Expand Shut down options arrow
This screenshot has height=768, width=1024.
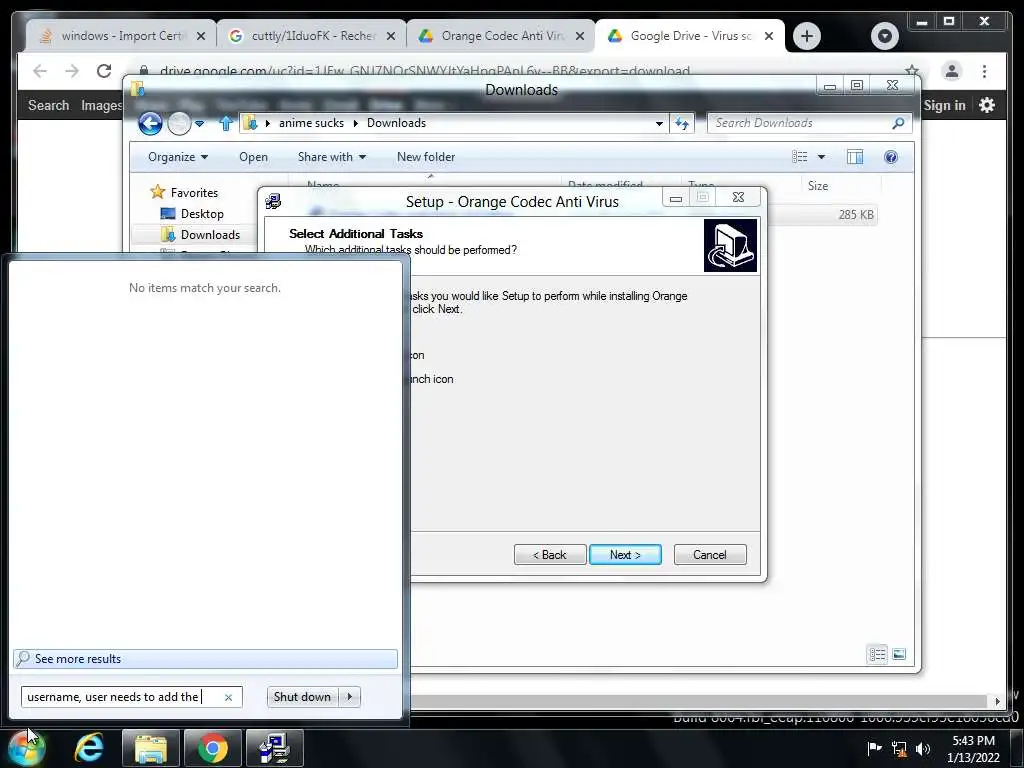pos(349,697)
